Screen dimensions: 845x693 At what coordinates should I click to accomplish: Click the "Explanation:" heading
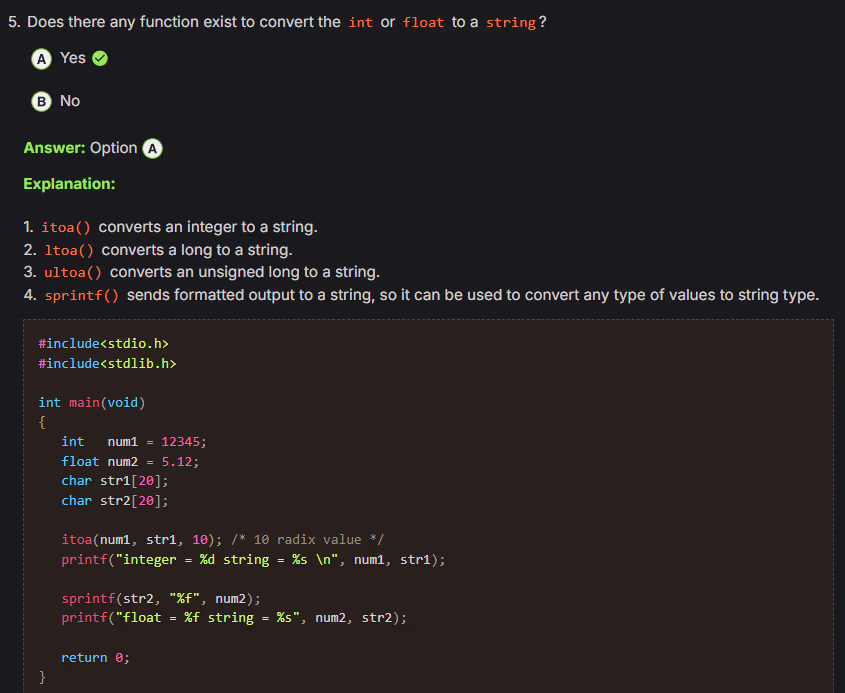point(69,184)
